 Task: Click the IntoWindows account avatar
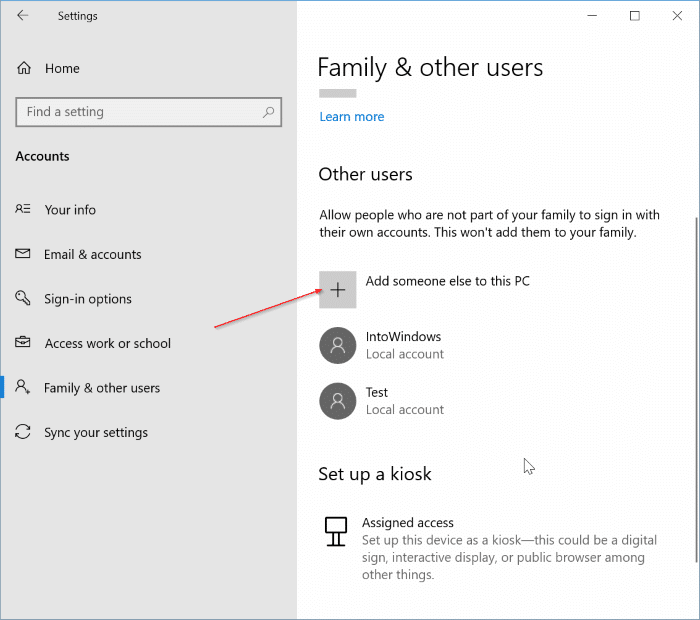338,345
